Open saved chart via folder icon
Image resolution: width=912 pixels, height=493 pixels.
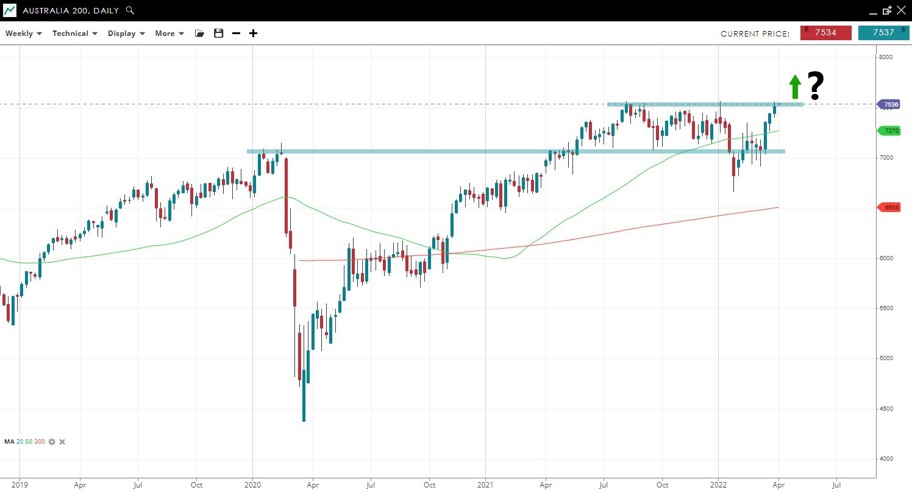click(199, 33)
